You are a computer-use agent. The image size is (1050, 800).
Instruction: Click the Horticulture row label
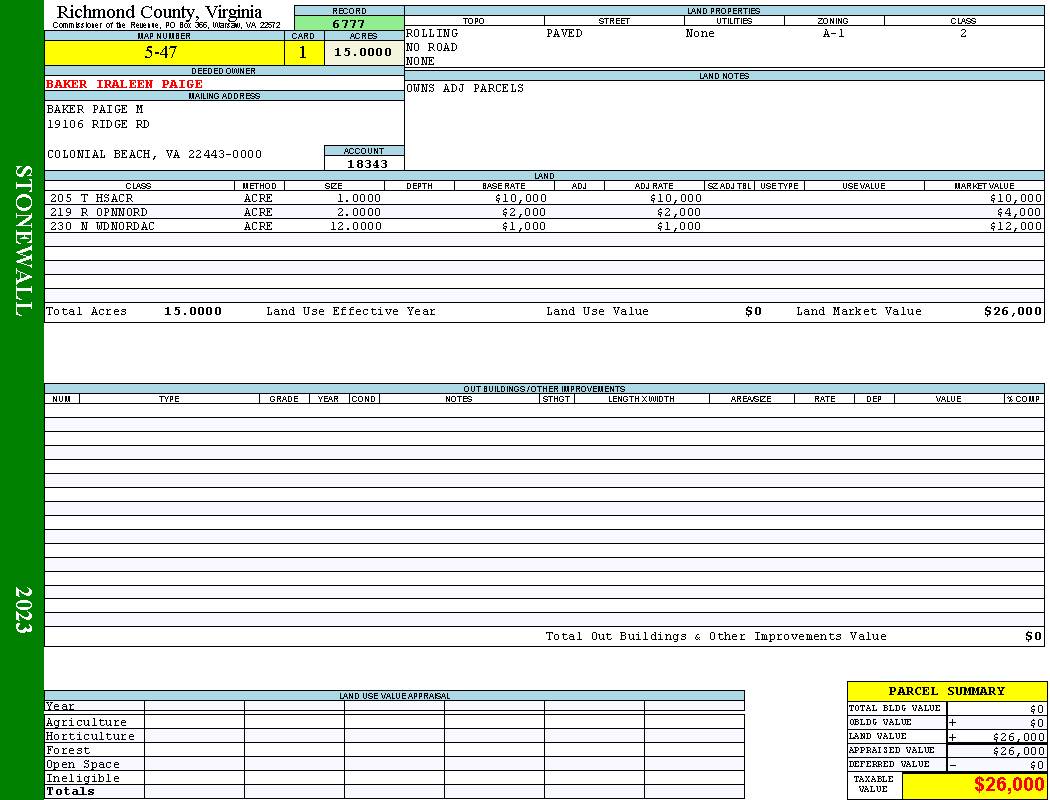coord(90,736)
